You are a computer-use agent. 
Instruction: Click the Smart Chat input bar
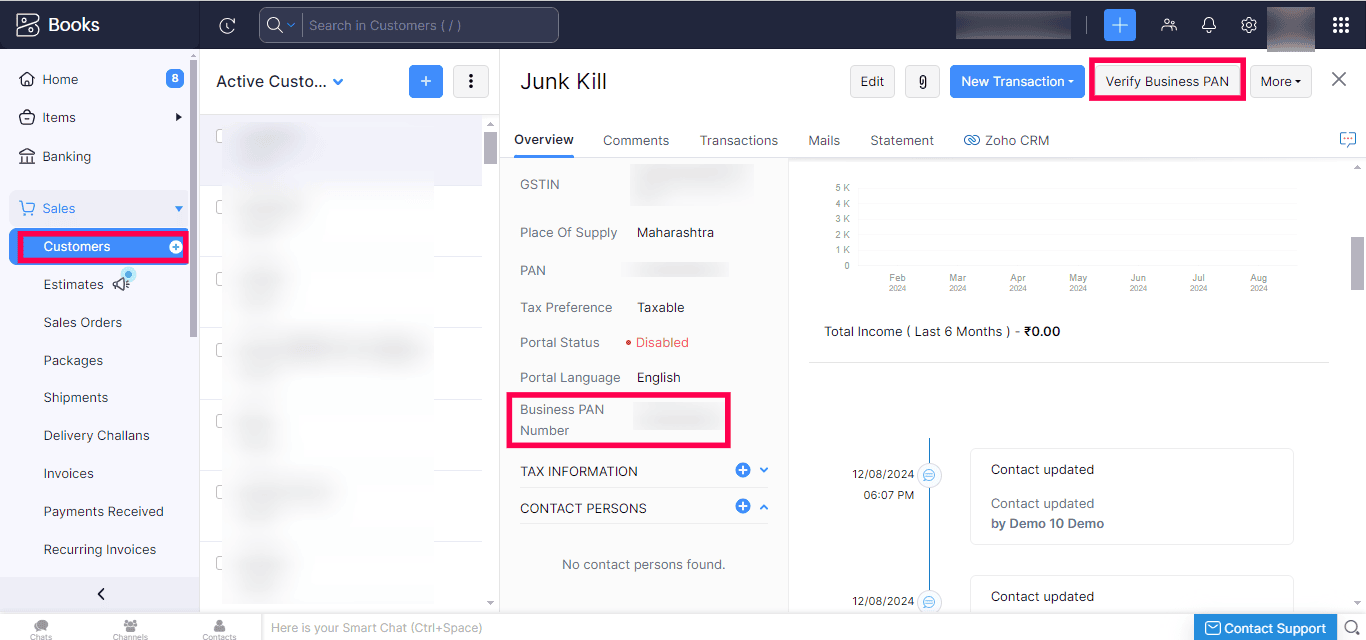click(x=727, y=628)
